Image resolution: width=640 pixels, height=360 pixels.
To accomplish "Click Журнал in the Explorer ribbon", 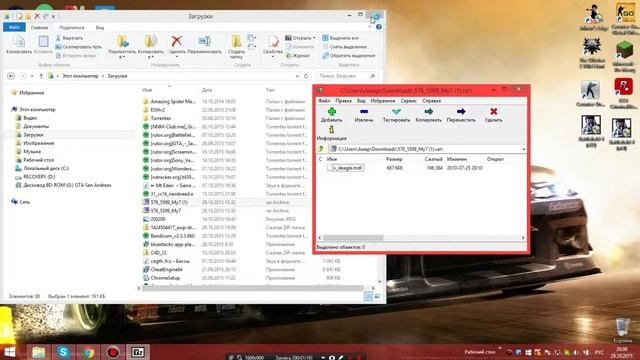I will [298, 56].
